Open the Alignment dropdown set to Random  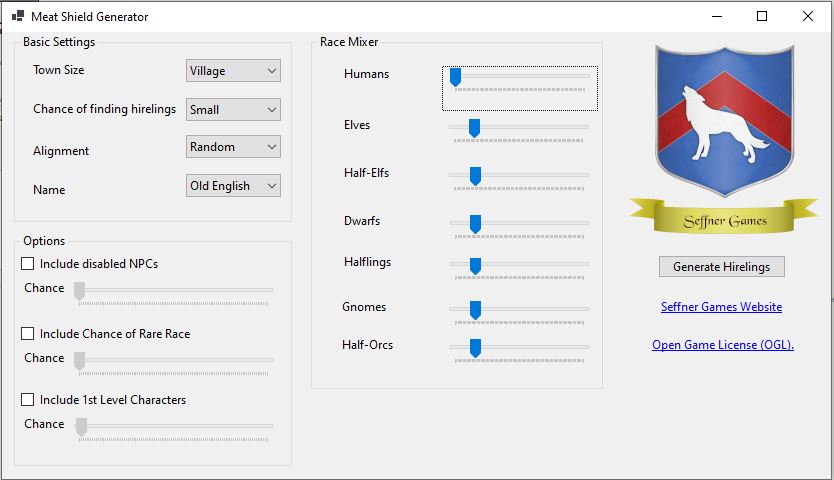[233, 147]
